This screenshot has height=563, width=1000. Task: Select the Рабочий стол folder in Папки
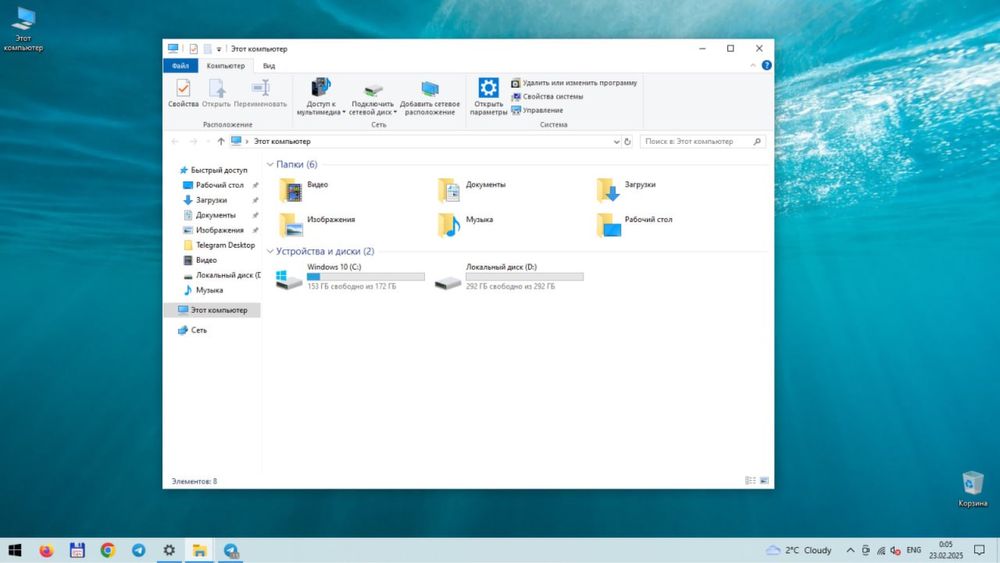pyautogui.click(x=635, y=225)
